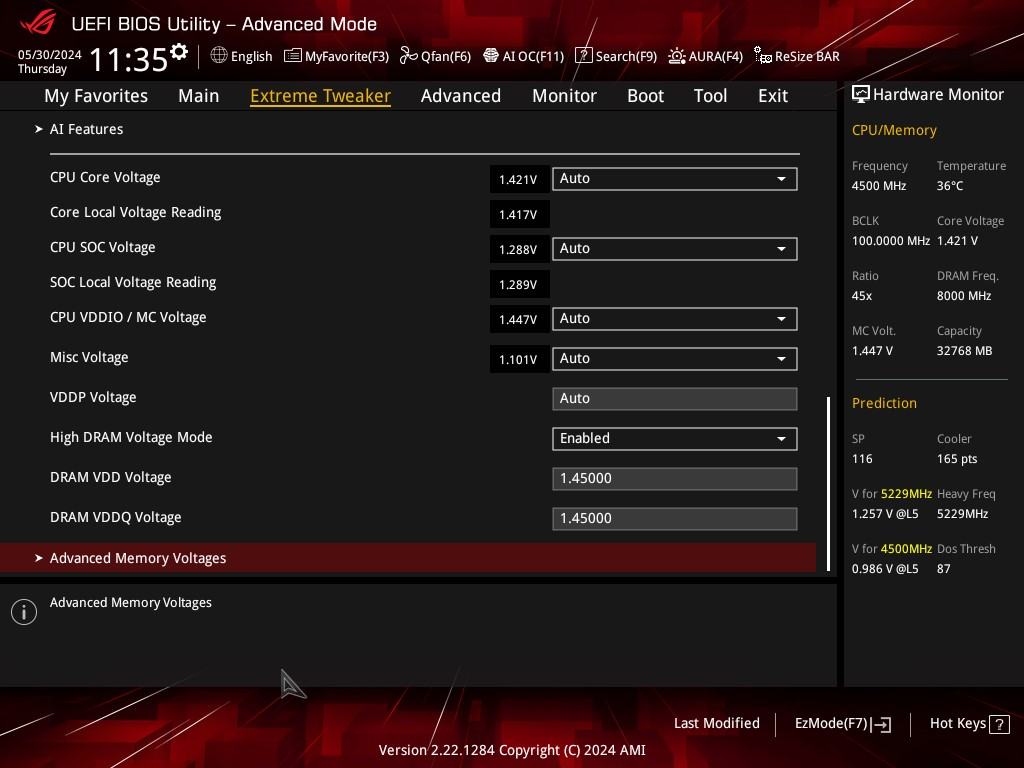Toggle the ReSize BAR icon
Viewport: 1024px width, 768px height.
pyautogui.click(x=763, y=56)
